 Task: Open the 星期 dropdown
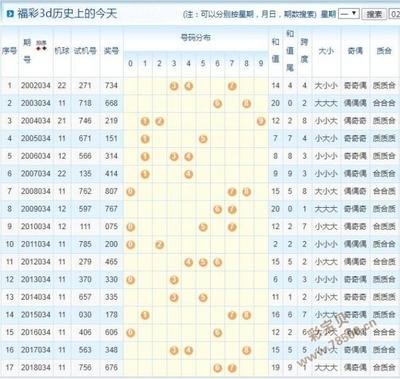[349, 14]
